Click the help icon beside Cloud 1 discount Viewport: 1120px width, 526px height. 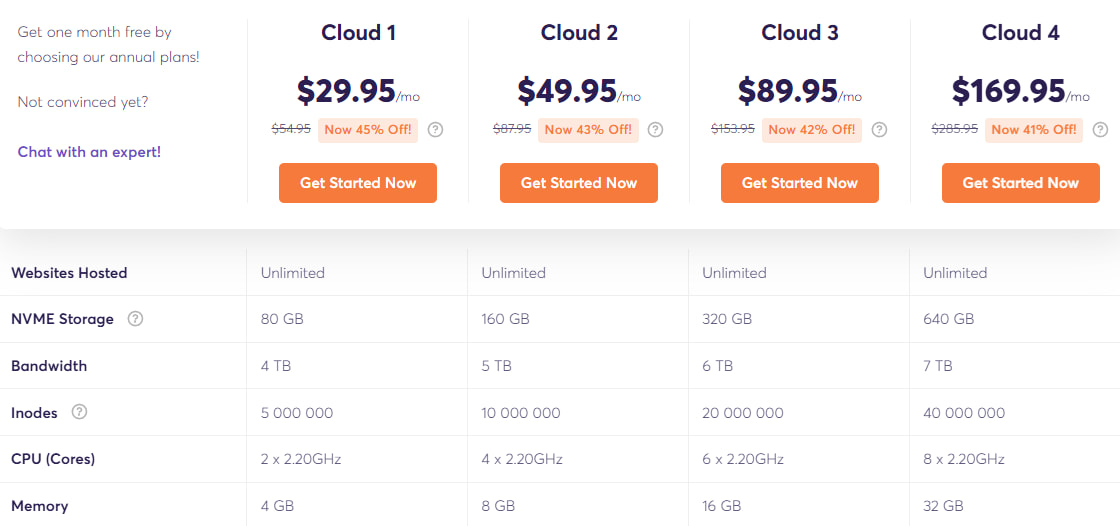(x=435, y=130)
